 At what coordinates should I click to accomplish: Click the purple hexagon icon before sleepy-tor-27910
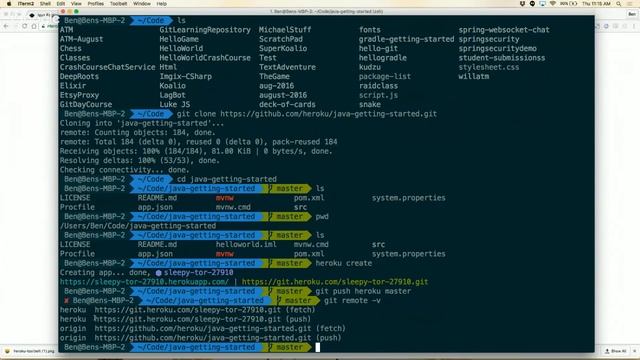point(158,273)
